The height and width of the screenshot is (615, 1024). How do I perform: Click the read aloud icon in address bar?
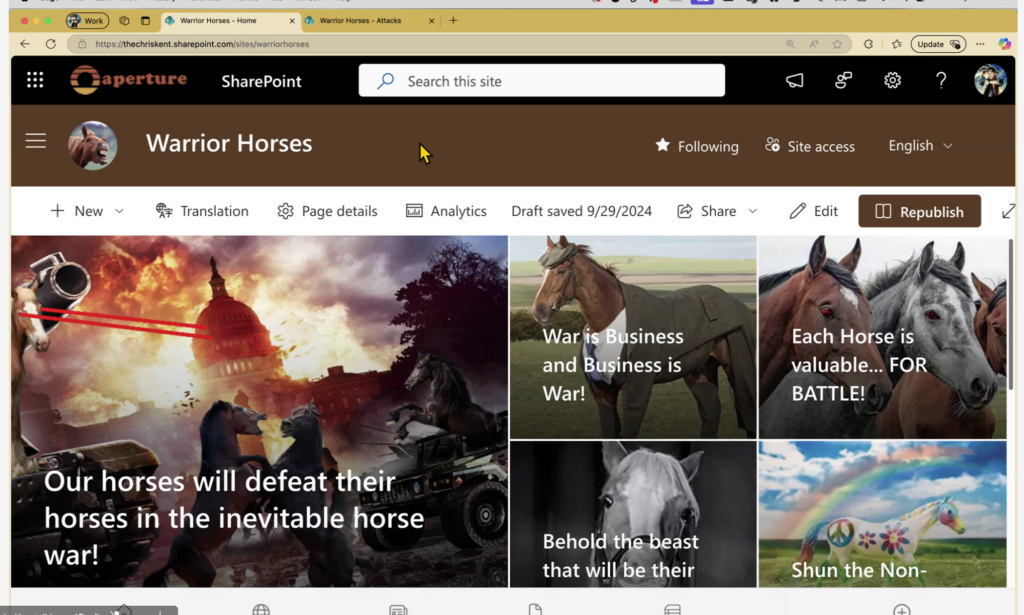pyautogui.click(x=814, y=44)
